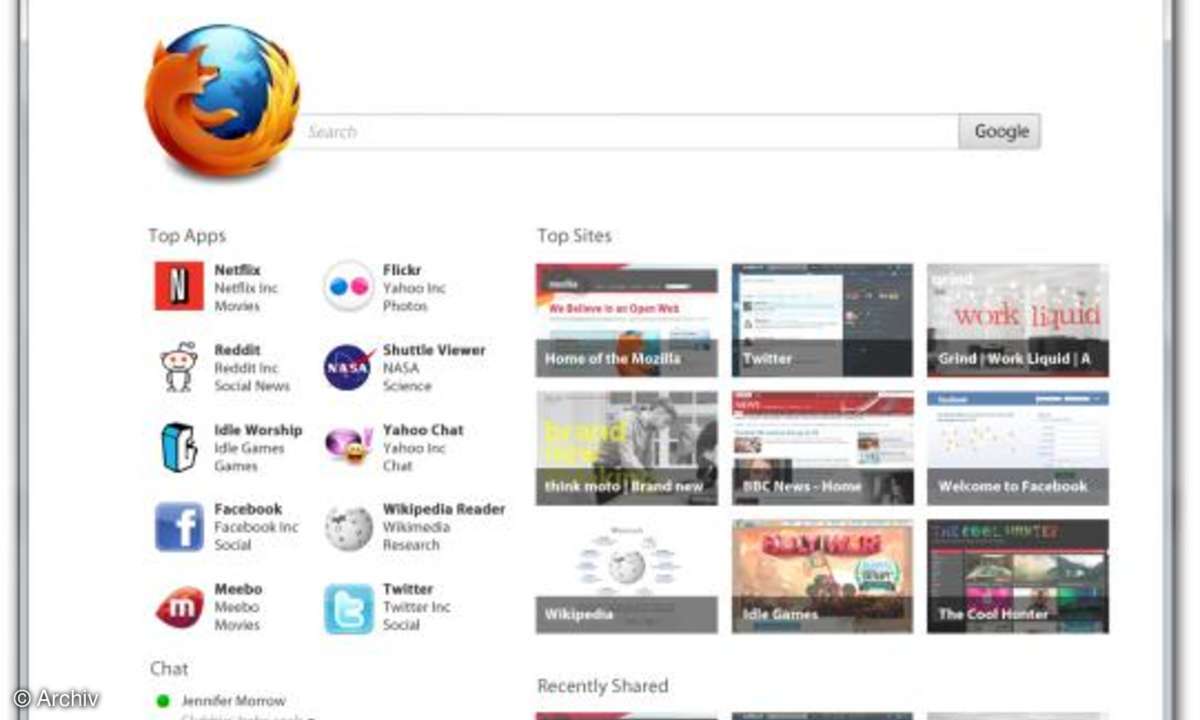Image resolution: width=1200 pixels, height=720 pixels.
Task: Click the Google search button
Action: click(1000, 131)
